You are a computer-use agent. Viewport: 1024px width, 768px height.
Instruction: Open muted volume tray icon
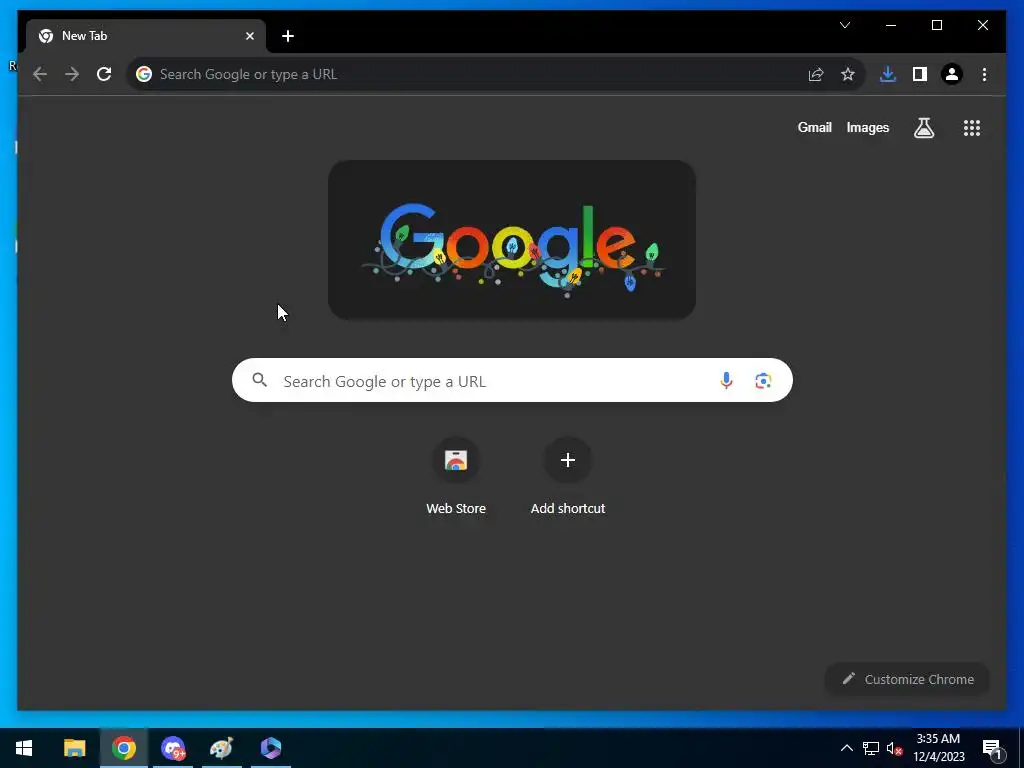click(x=894, y=748)
